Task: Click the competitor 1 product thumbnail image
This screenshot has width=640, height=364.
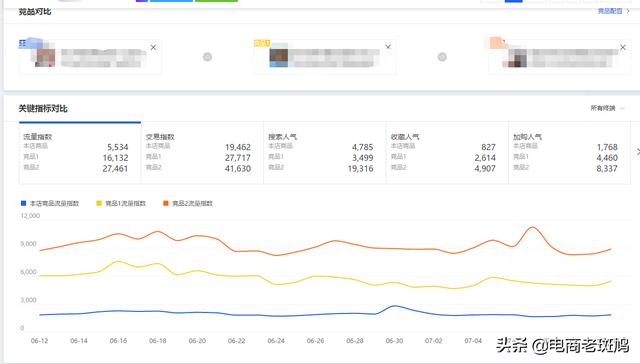Action: coord(279,58)
